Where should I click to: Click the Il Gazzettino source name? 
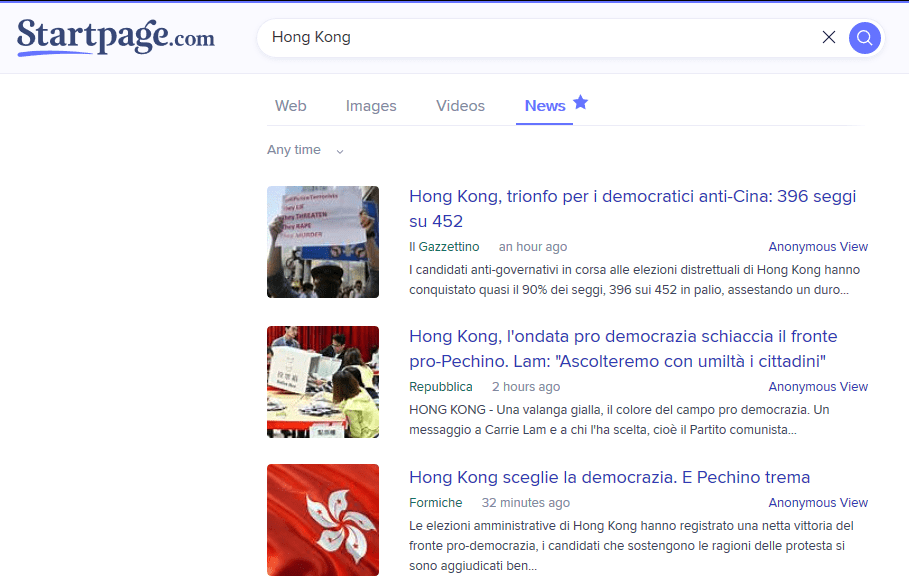(x=444, y=247)
